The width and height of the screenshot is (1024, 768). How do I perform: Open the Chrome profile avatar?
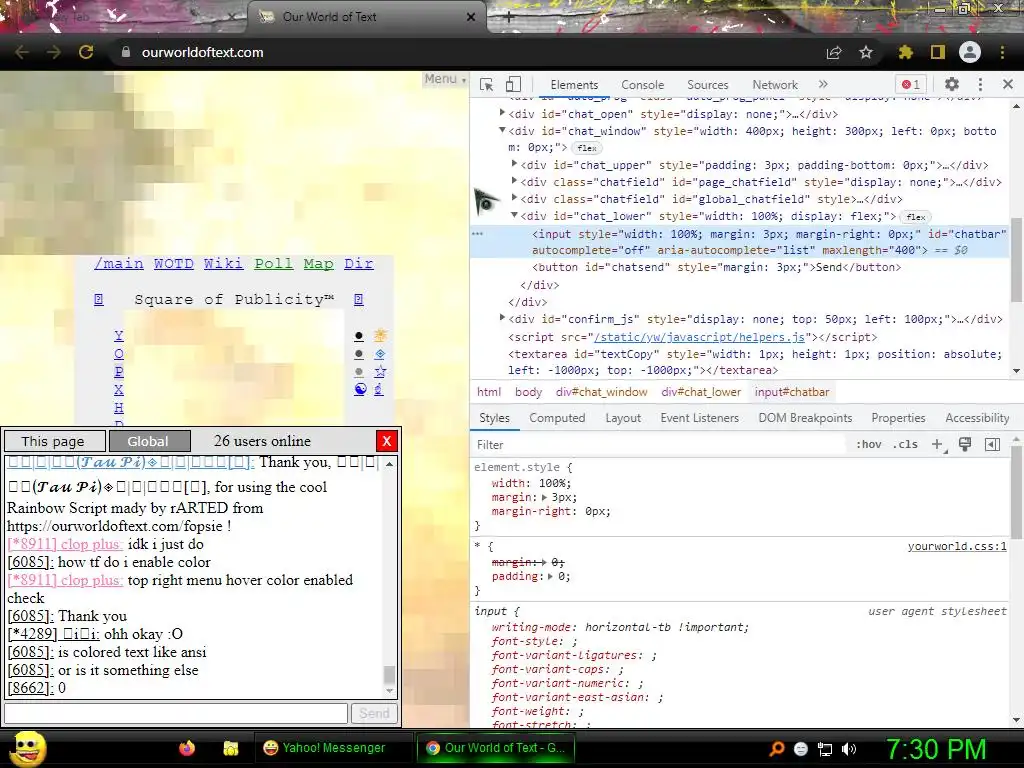click(970, 52)
